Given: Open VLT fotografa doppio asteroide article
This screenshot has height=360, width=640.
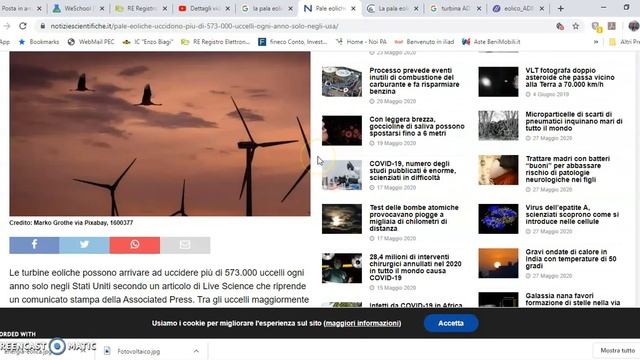Looking at the screenshot, I should tap(570, 77).
